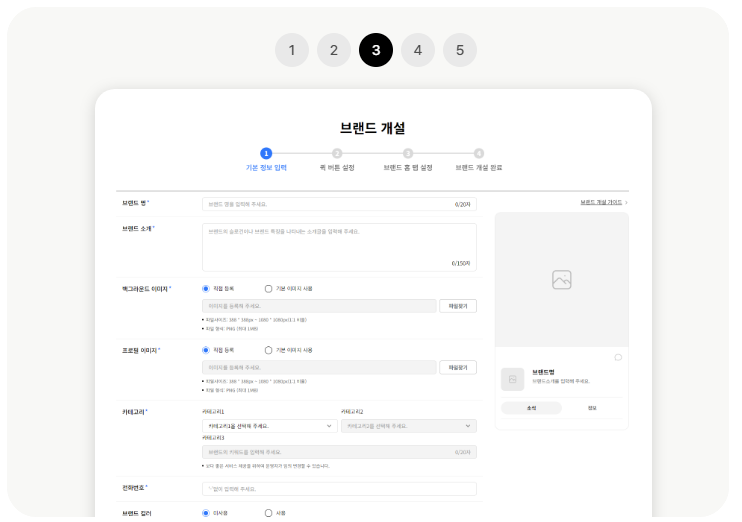This screenshot has width=742, height=522.
Task: Select 직접 등록 for 백그라운드 이미지
Action: point(205,289)
